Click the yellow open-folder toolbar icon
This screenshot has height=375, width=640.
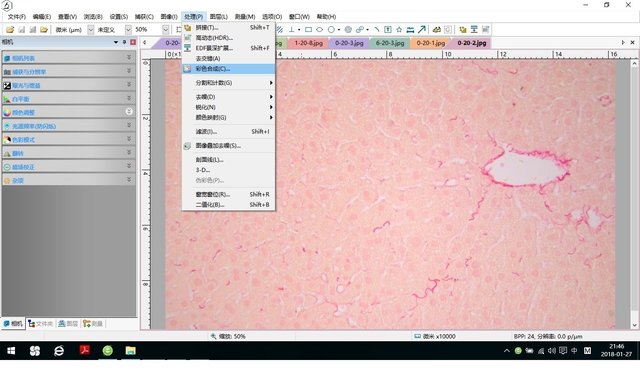point(10,29)
